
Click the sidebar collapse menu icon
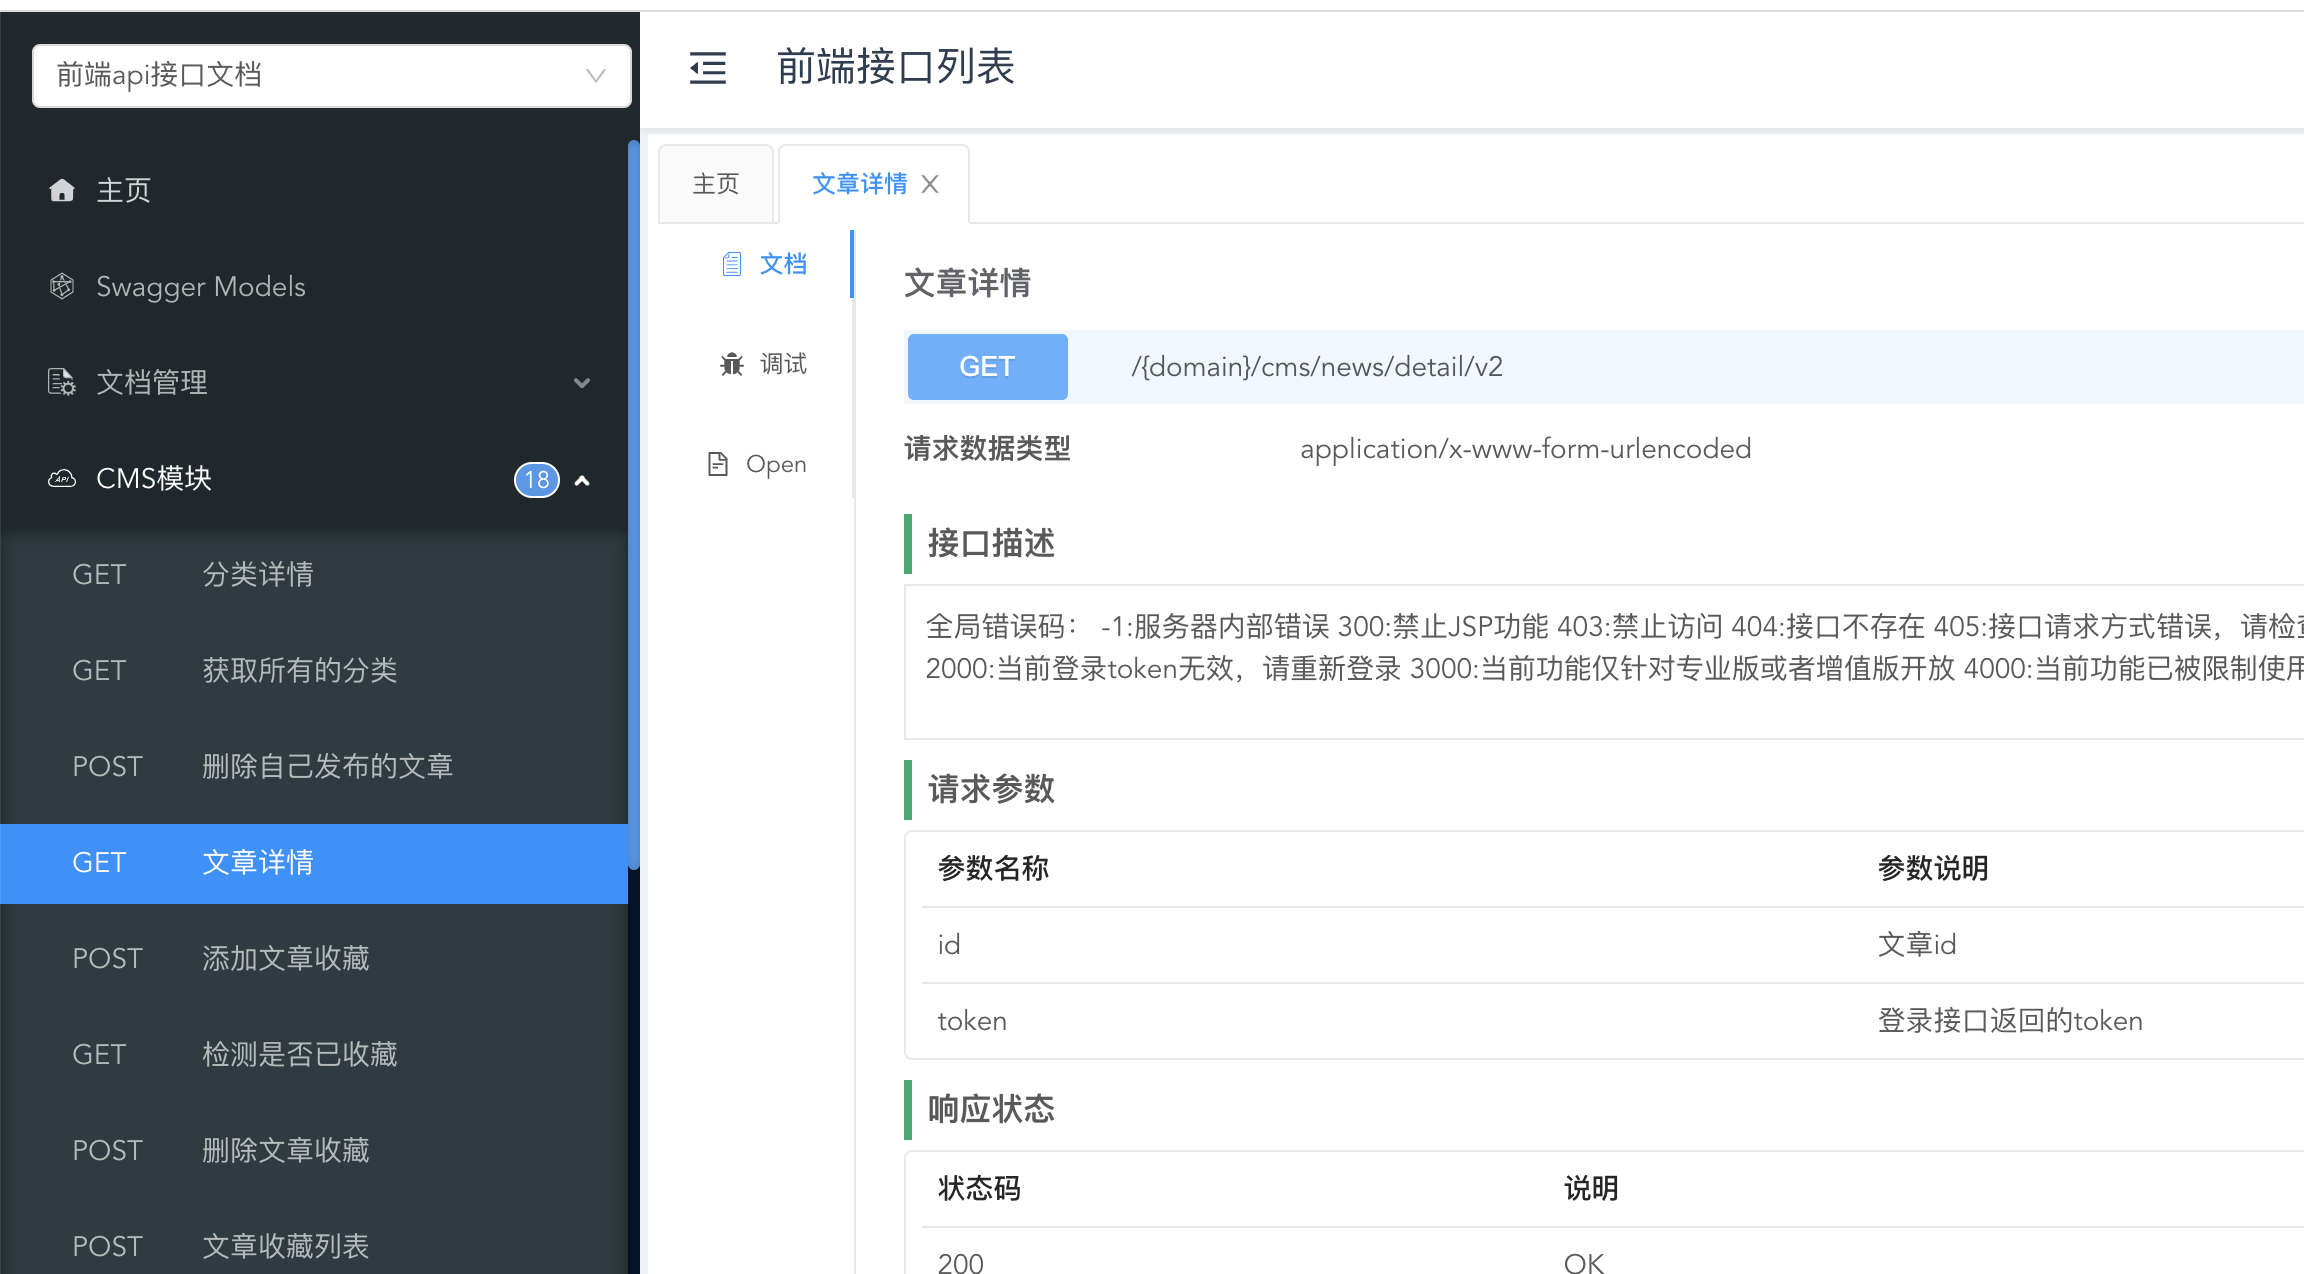708,69
